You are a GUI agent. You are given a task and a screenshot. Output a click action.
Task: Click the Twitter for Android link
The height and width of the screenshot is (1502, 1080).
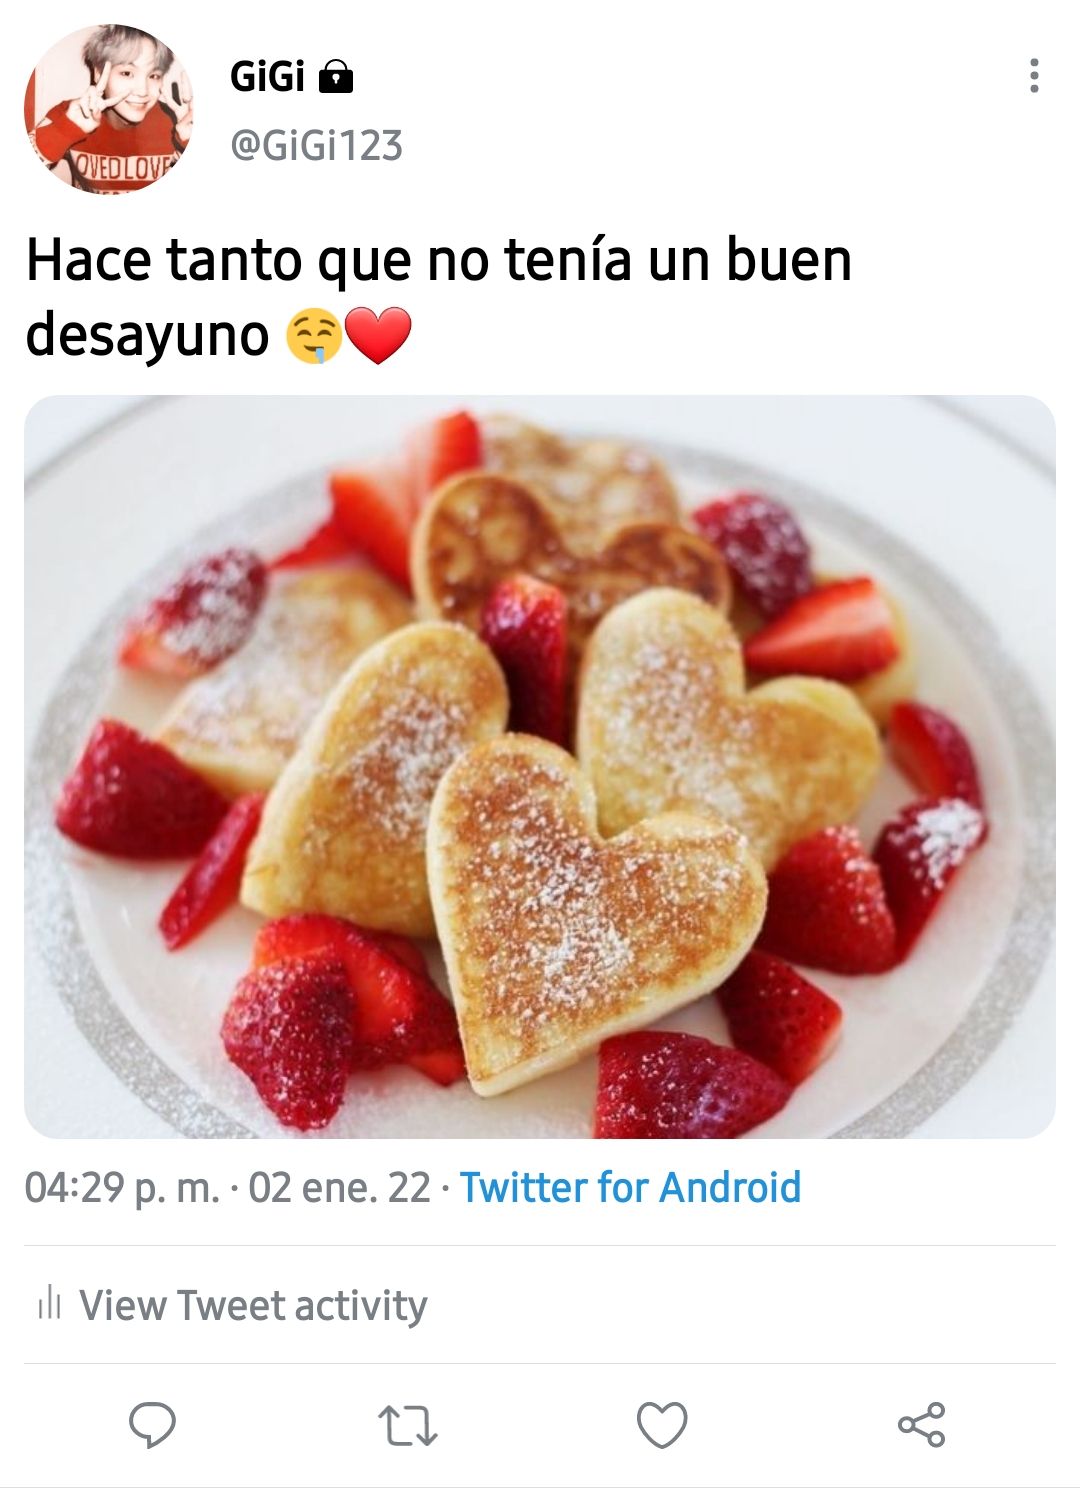pos(630,1188)
